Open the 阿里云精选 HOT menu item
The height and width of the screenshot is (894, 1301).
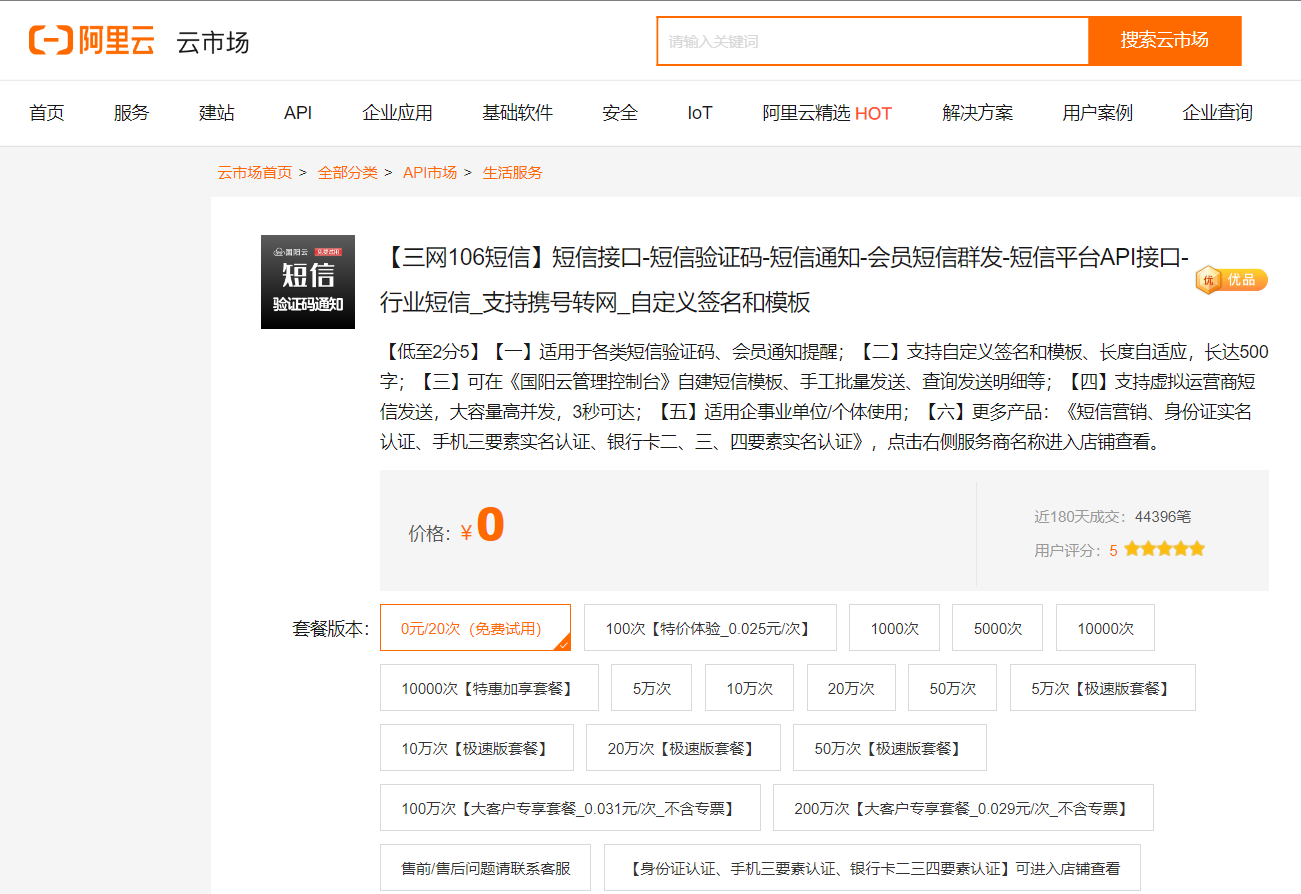point(827,113)
